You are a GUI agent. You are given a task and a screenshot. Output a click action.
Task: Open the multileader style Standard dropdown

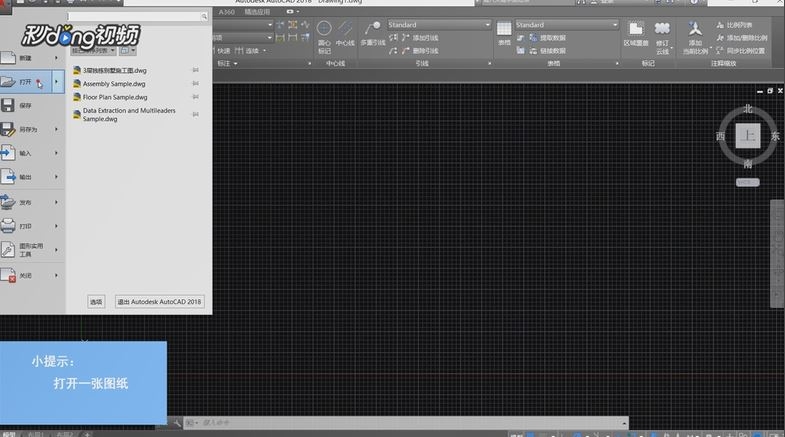coord(487,25)
